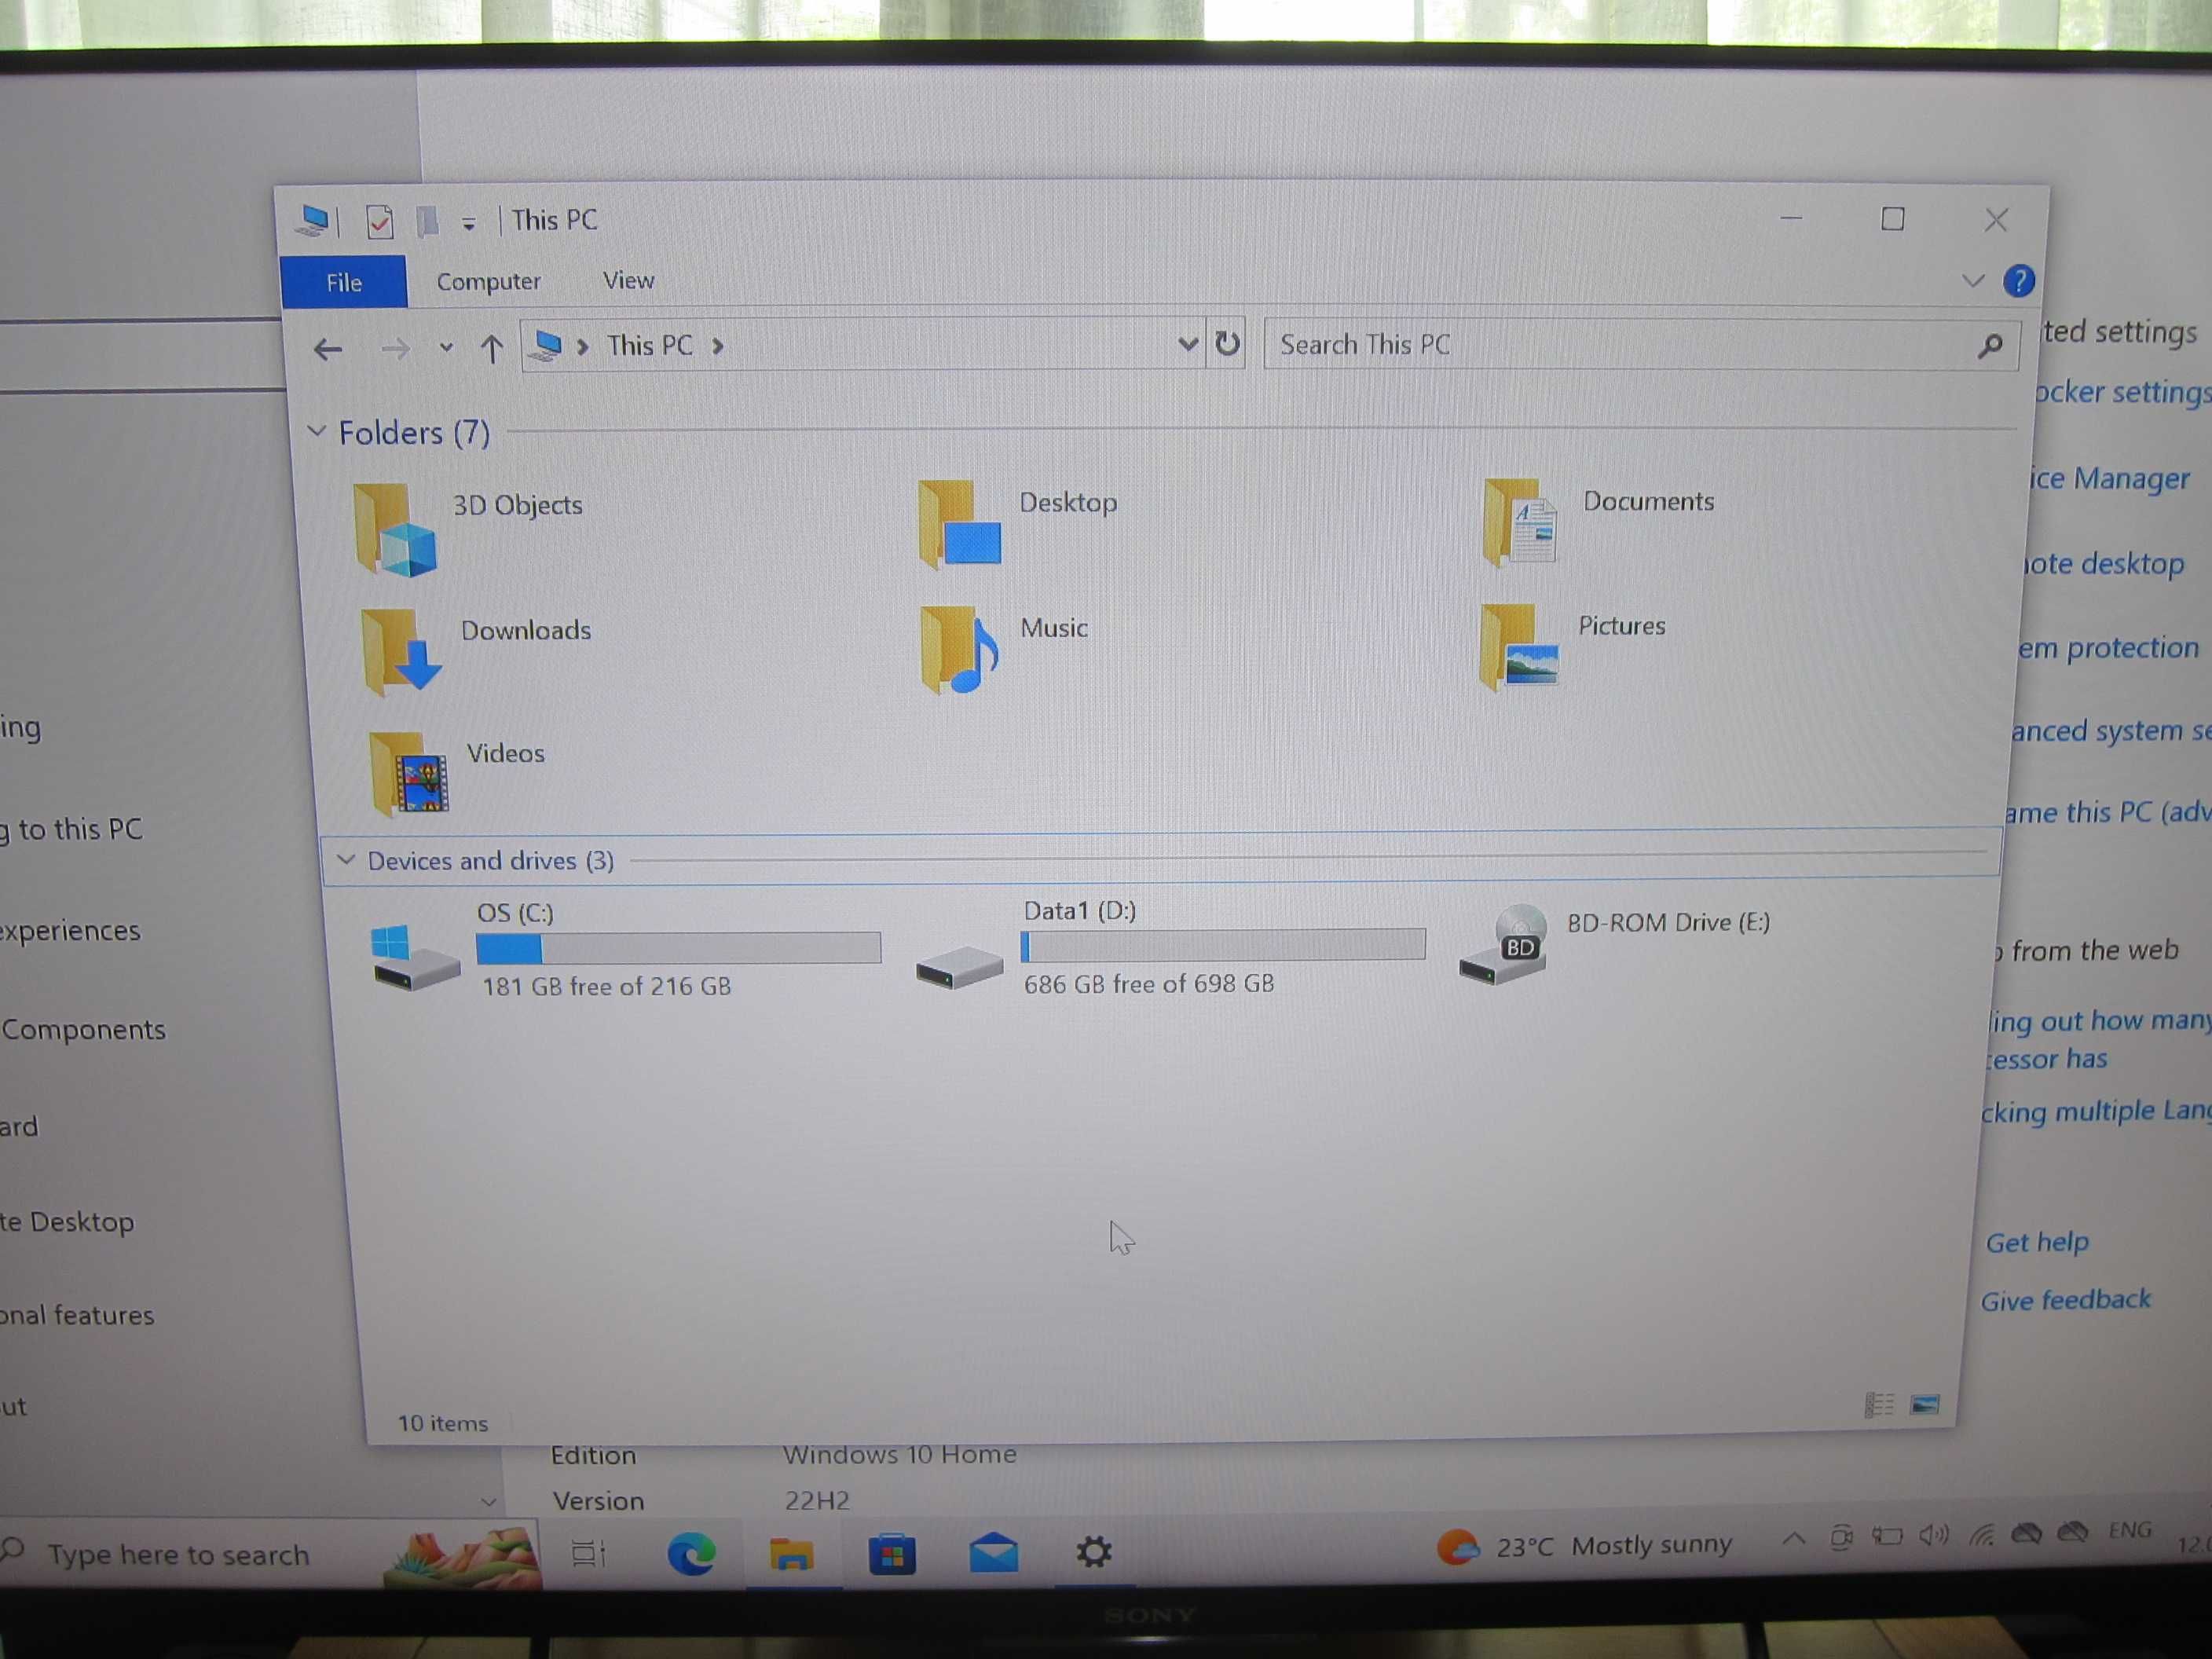The width and height of the screenshot is (2212, 1659).
Task: Open Mail app from taskbar
Action: [994, 1553]
